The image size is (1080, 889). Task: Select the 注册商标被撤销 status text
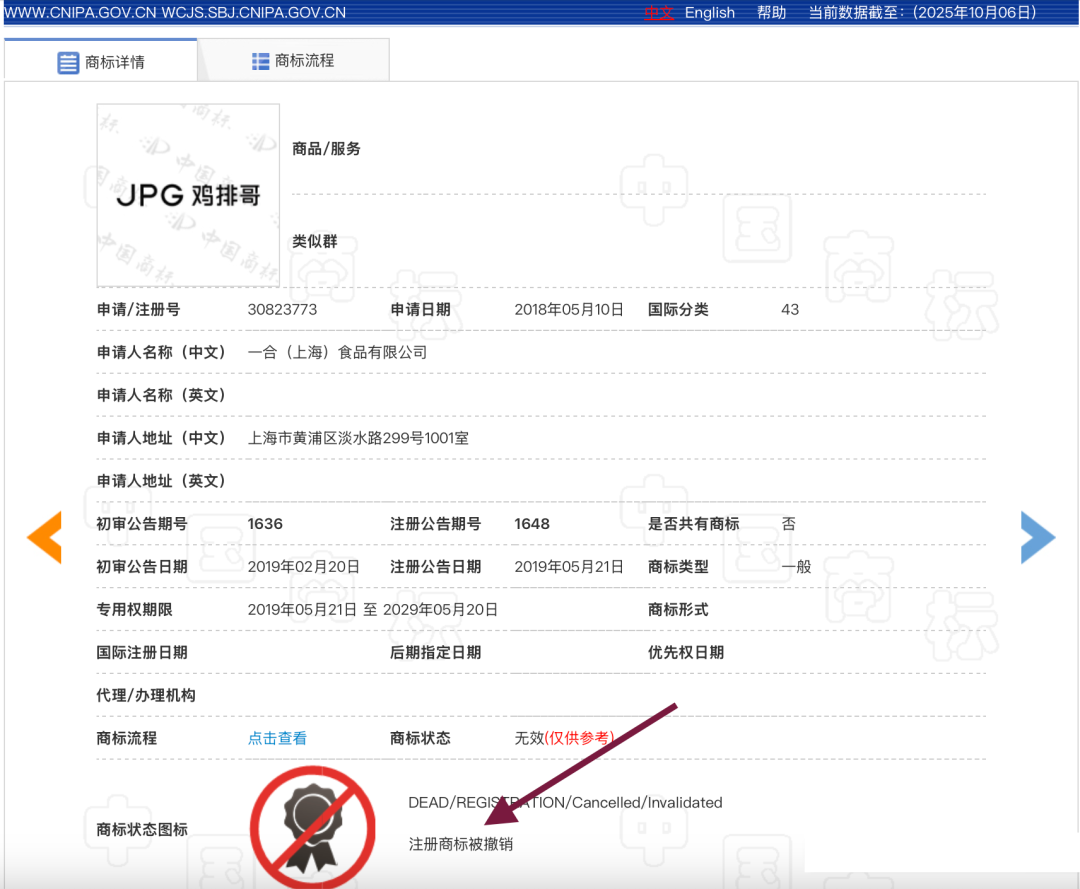point(461,844)
